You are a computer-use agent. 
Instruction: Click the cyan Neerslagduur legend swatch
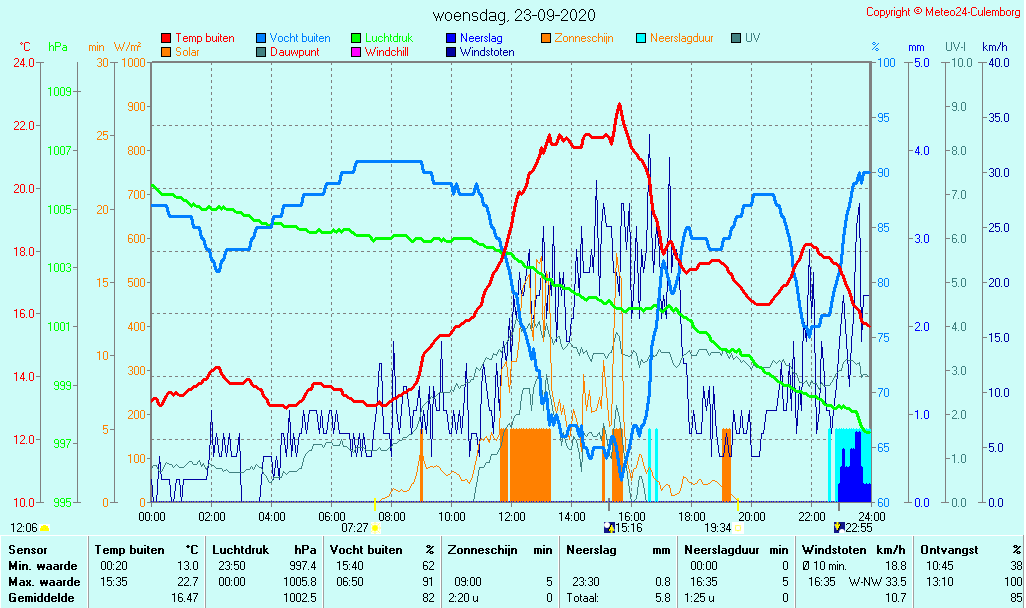641,39
